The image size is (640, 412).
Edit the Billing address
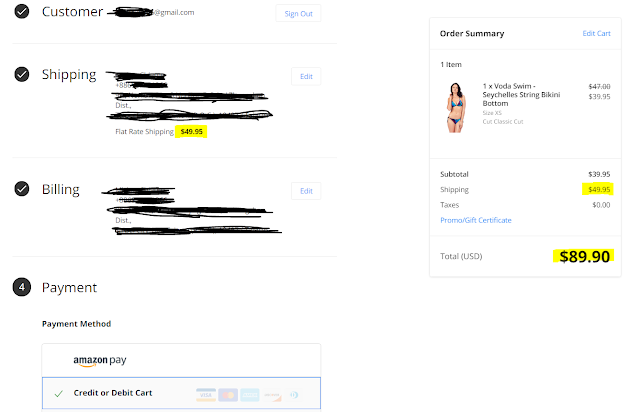(x=306, y=191)
